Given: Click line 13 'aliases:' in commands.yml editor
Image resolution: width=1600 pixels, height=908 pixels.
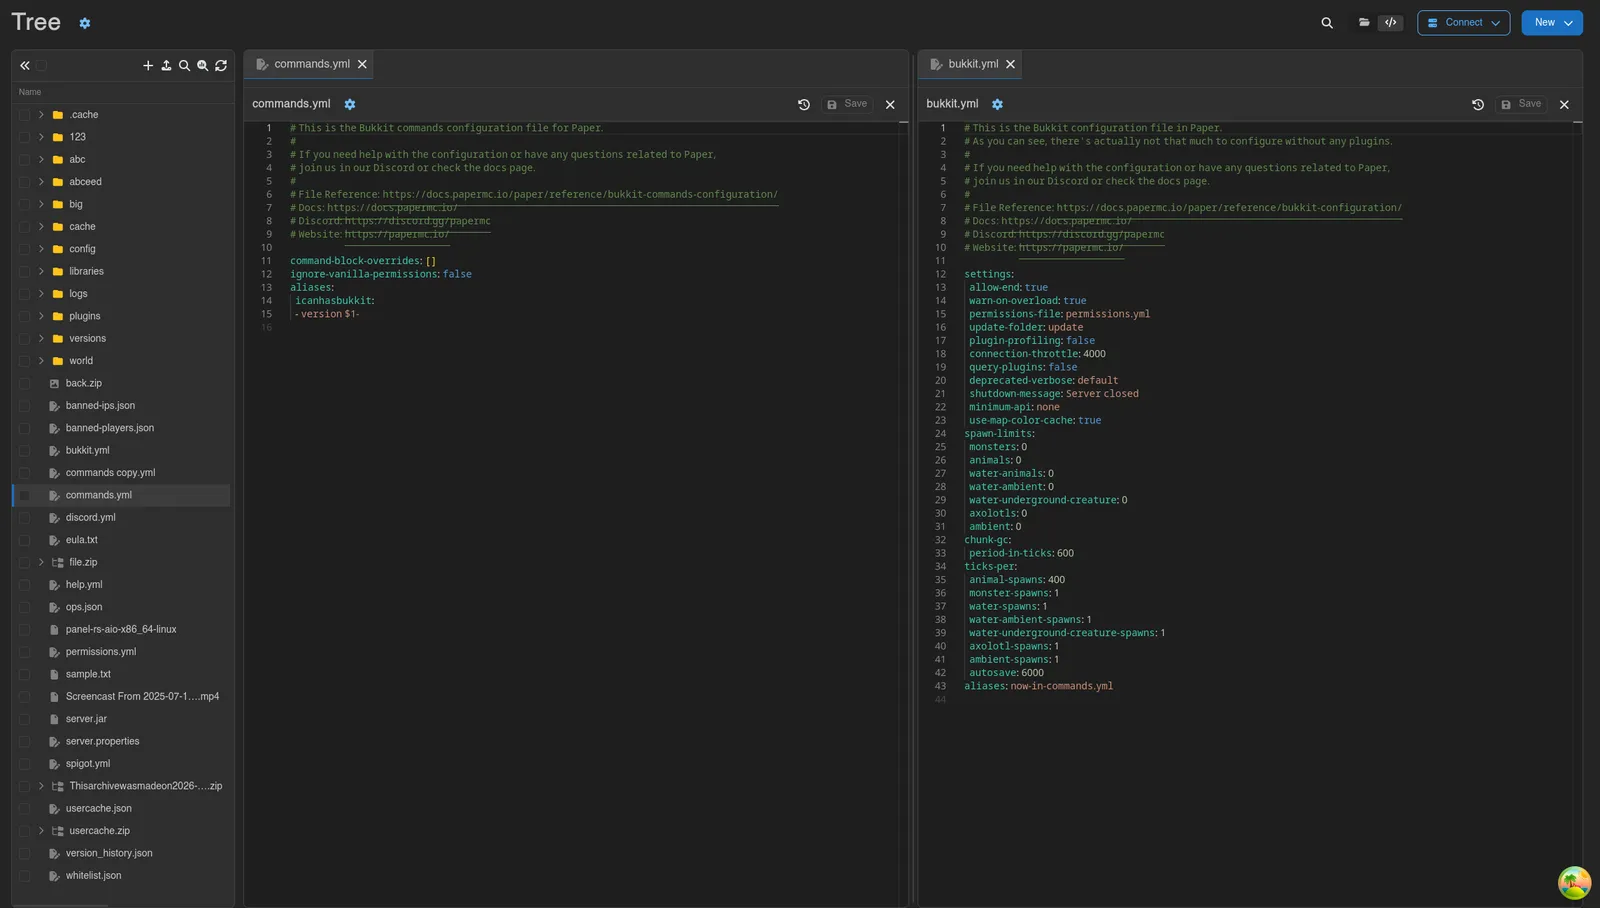Looking at the screenshot, I should coord(312,288).
